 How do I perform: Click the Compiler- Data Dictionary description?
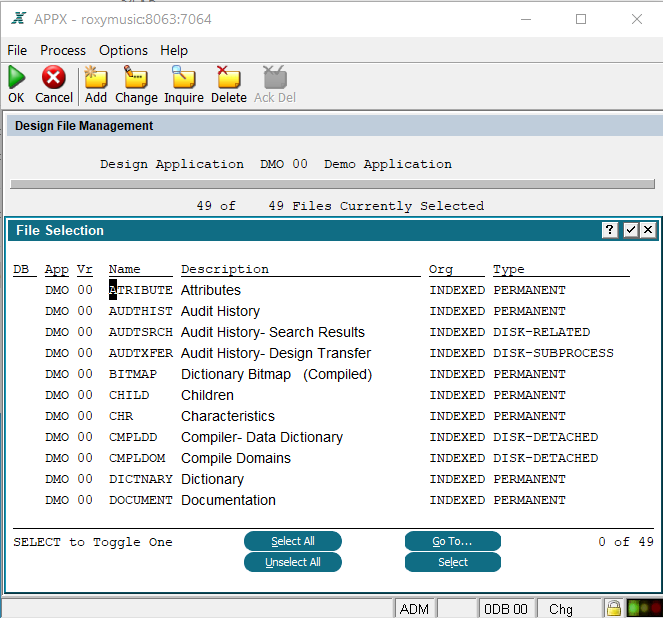tap(262, 437)
